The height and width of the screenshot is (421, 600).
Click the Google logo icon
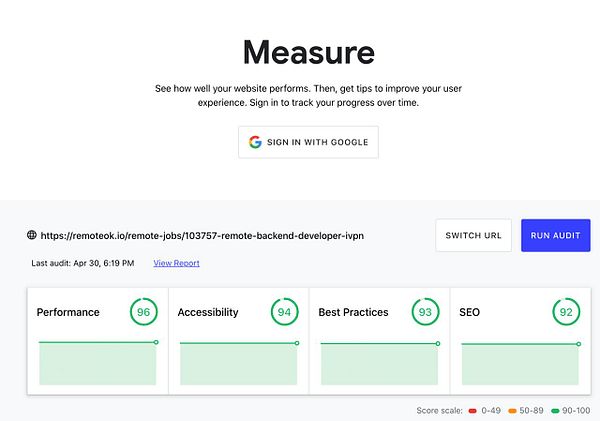click(255, 142)
